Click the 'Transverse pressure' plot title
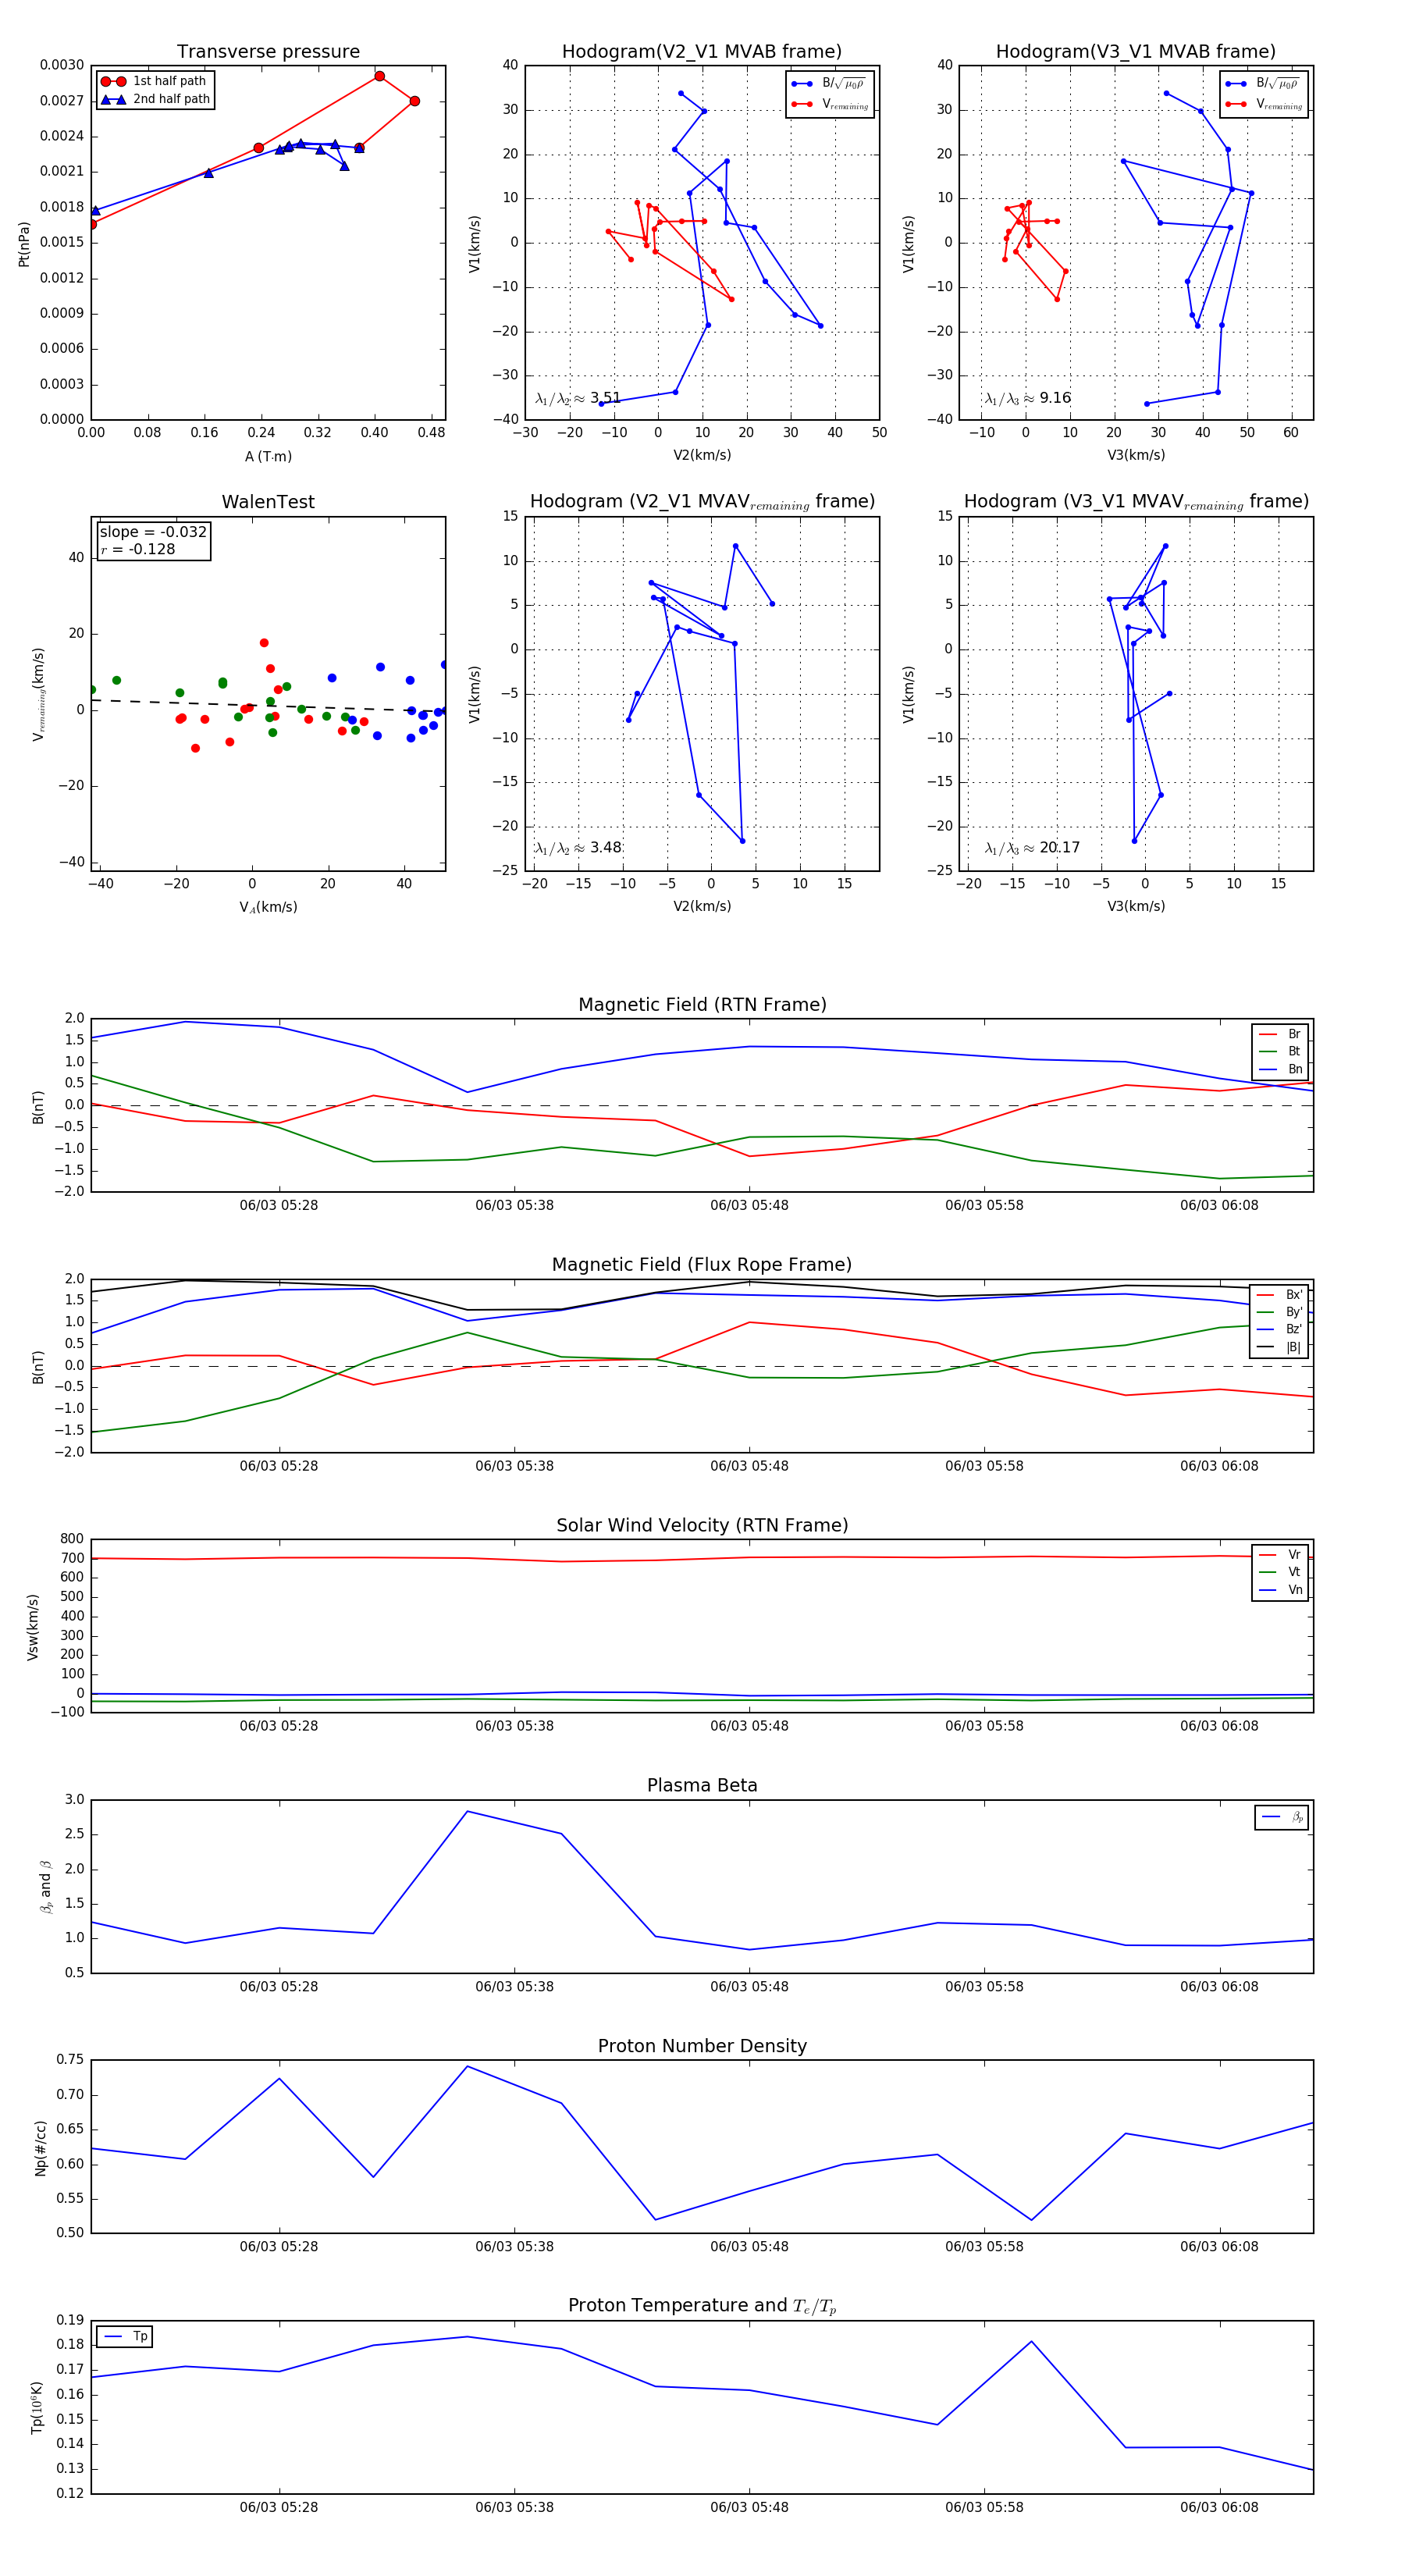The image size is (1405, 2576). (268, 52)
